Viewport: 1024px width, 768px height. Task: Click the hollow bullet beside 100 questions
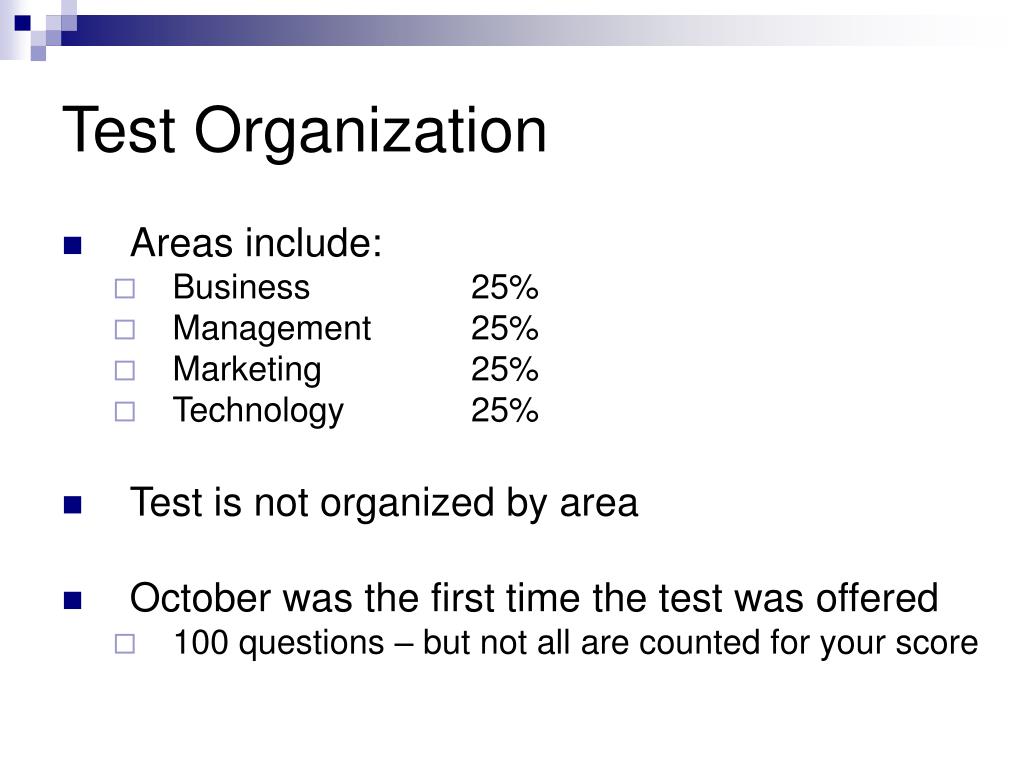click(x=125, y=644)
